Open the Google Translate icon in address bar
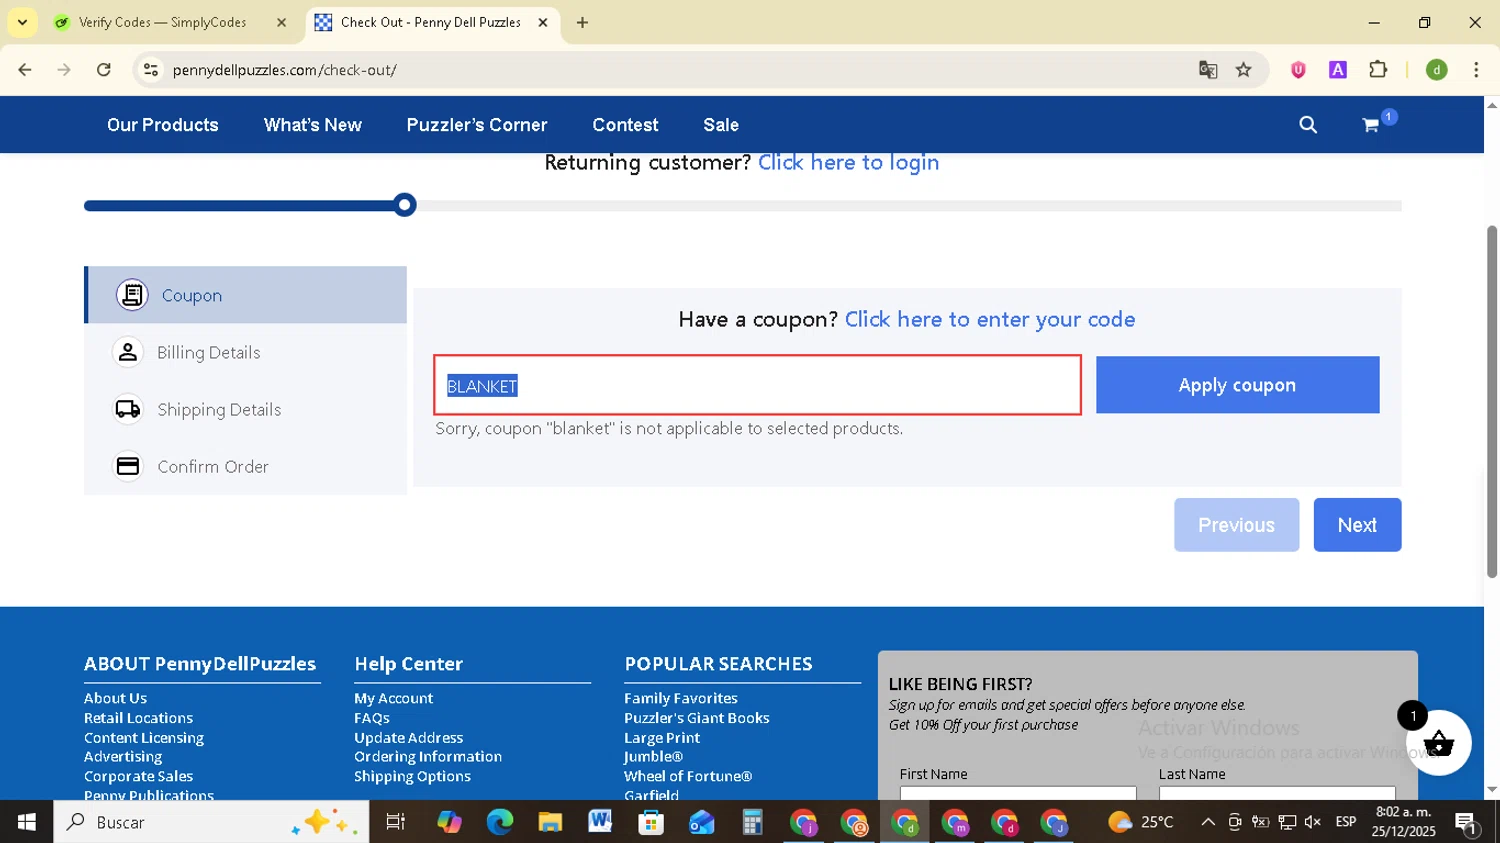 click(x=1208, y=70)
